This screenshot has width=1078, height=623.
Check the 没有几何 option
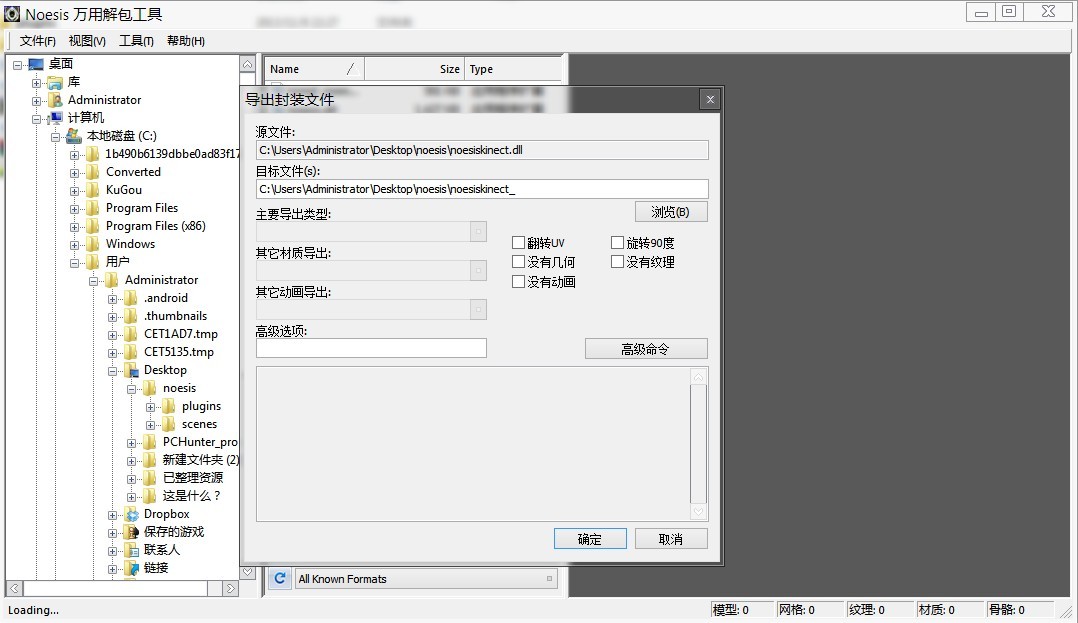point(518,261)
